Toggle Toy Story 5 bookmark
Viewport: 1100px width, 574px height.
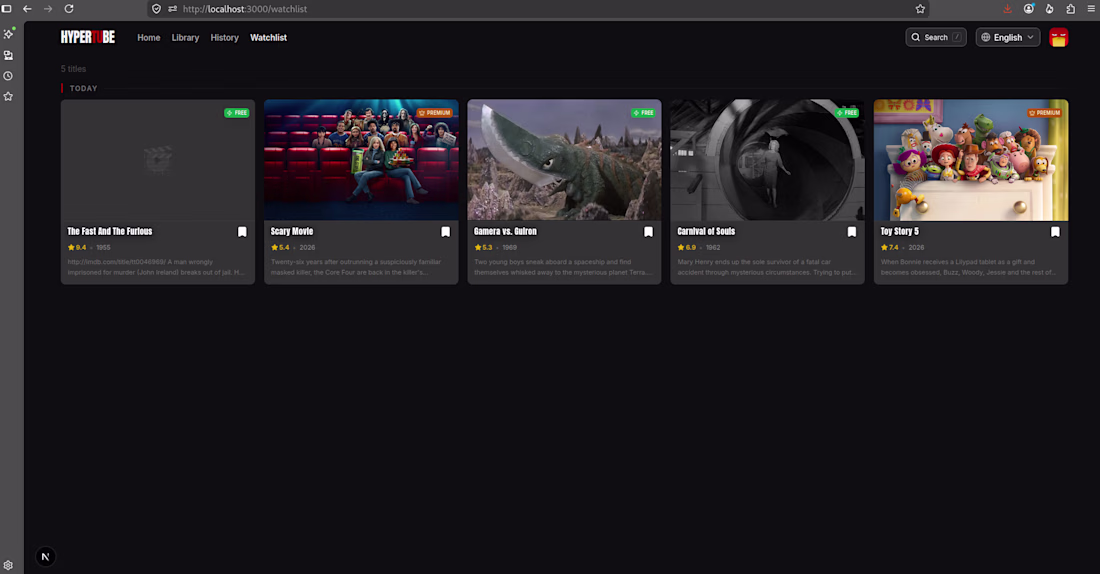pos(1055,232)
